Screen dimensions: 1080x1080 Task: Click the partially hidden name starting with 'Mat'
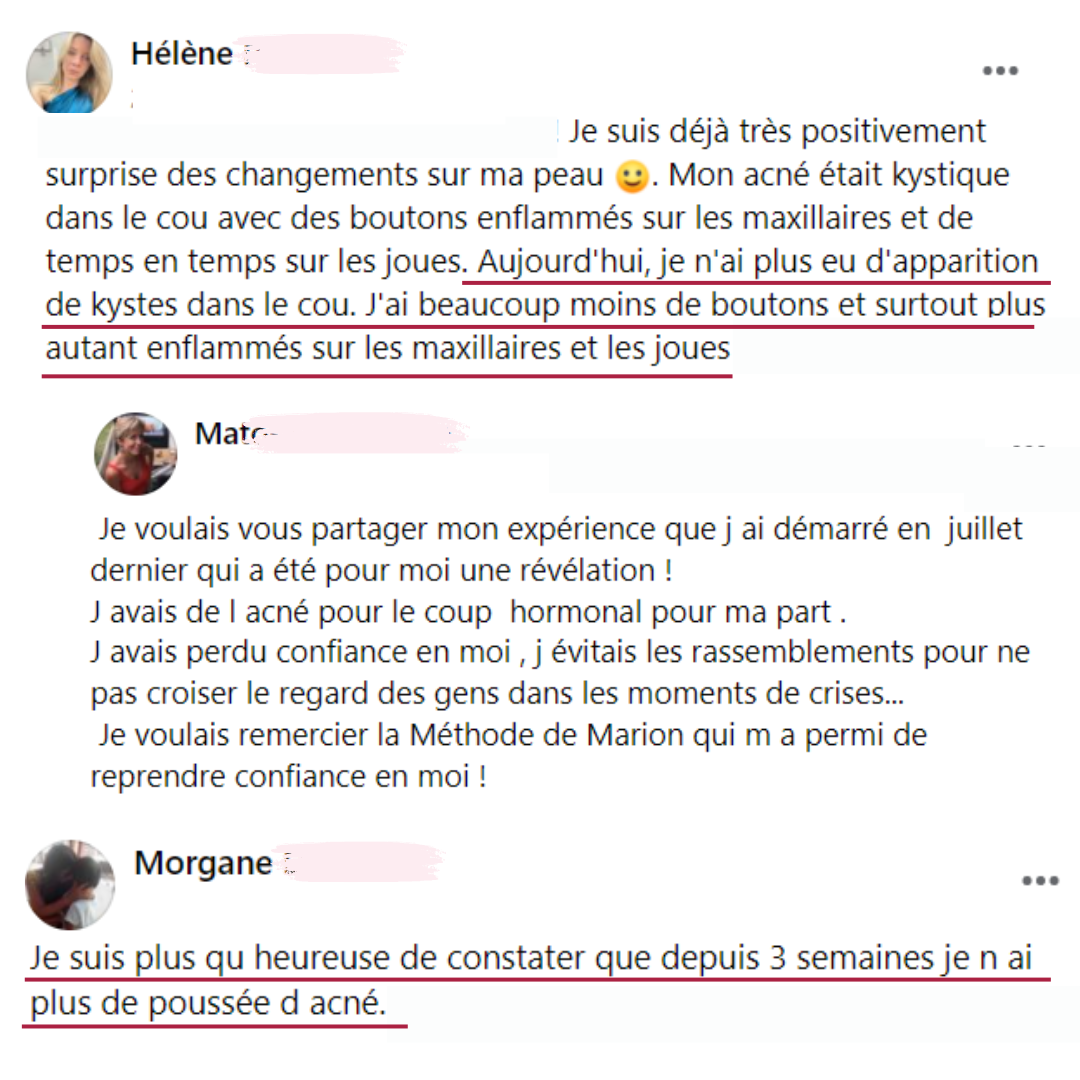(229, 434)
